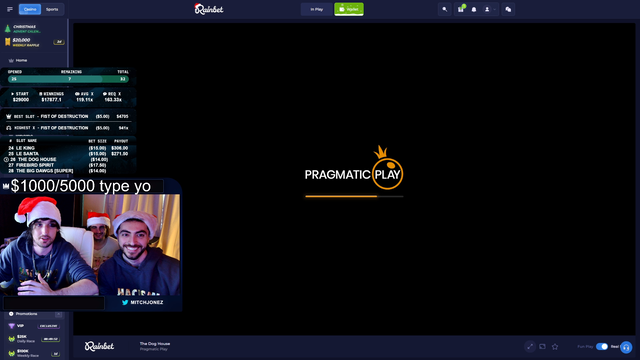Click the Daily Race countdown timer
The height and width of the screenshot is (360, 640).
pos(51,339)
